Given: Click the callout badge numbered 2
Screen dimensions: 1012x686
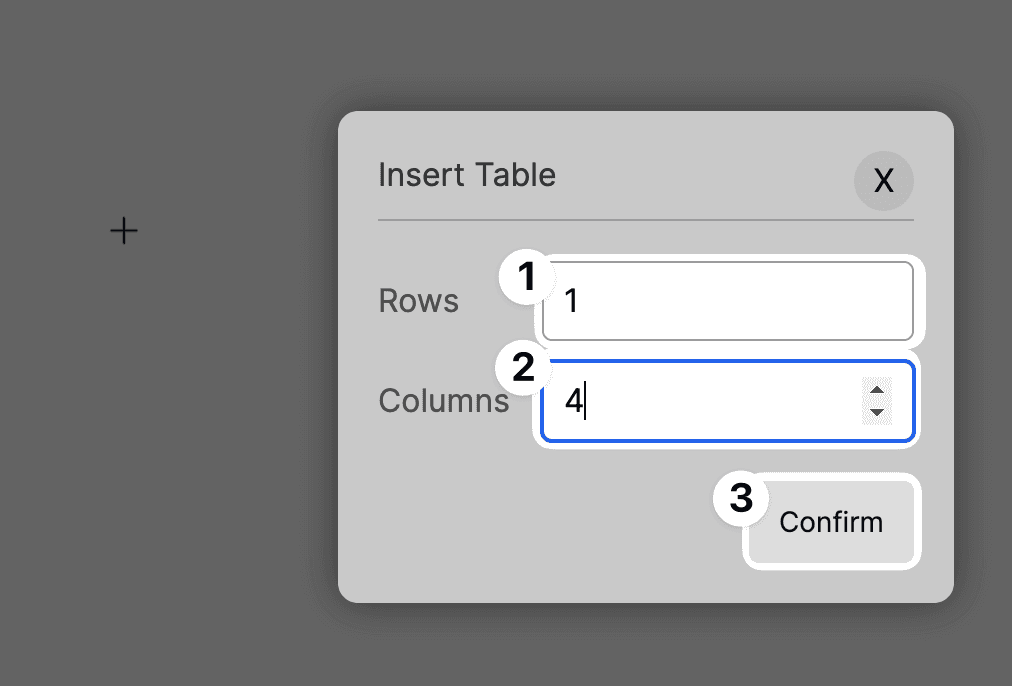Looking at the screenshot, I should coord(522,368).
